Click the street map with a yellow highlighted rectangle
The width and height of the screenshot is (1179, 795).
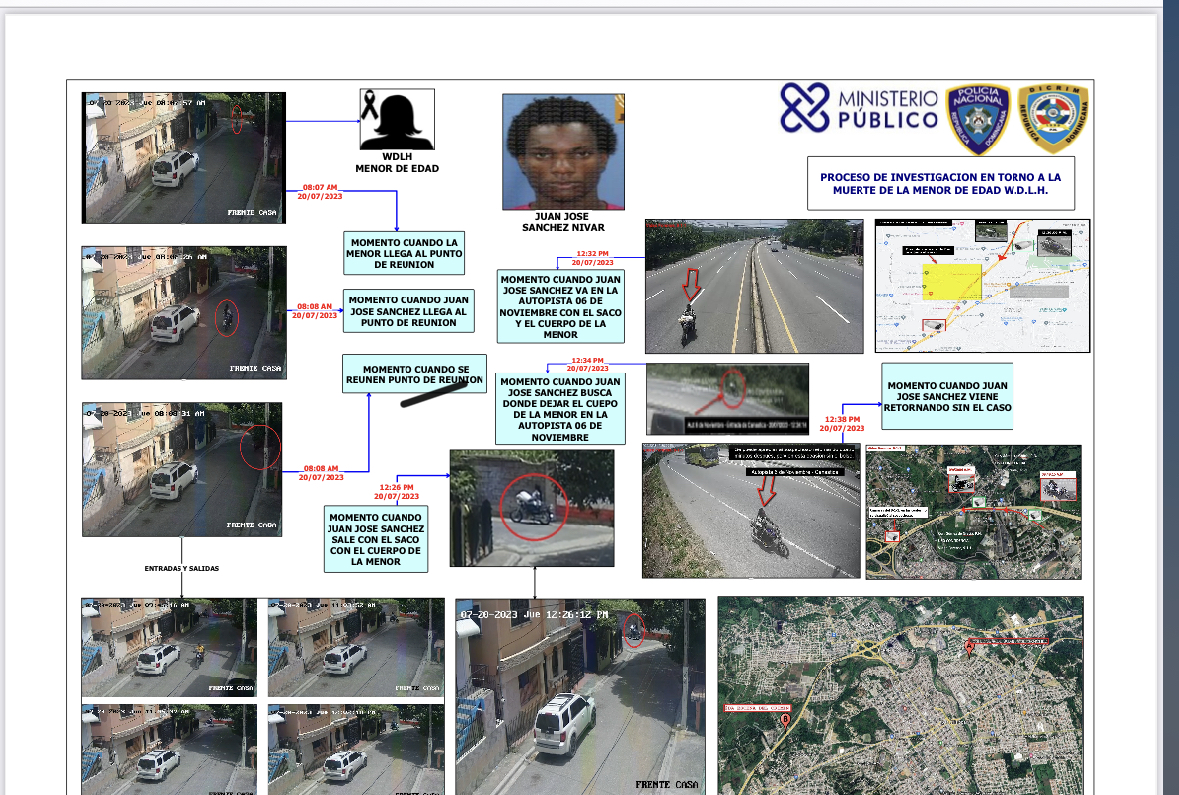[982, 286]
